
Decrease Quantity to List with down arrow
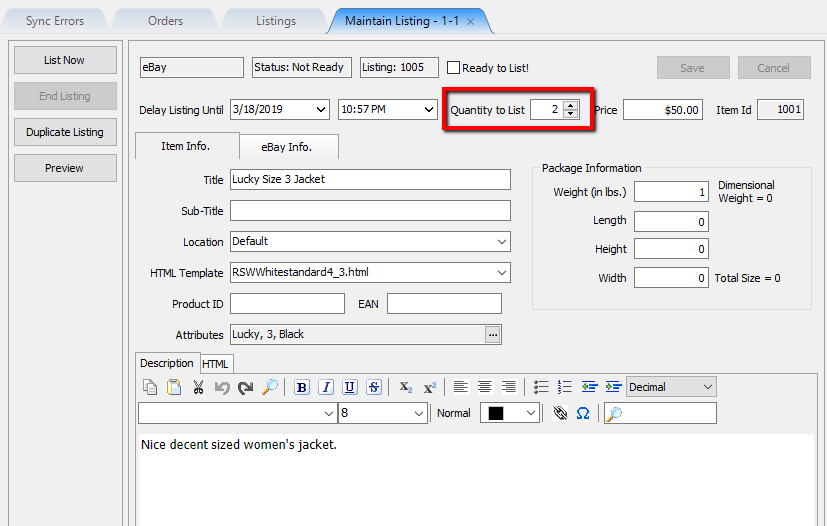click(x=570, y=113)
